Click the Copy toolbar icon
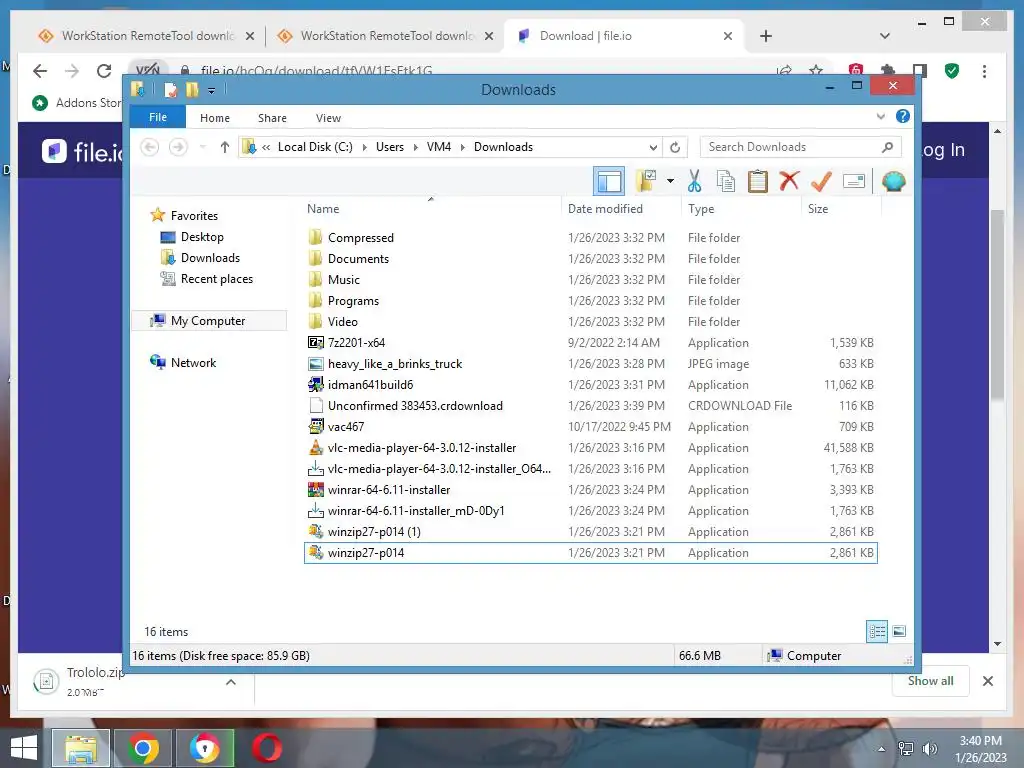Screen dimensions: 1024x768 [x=726, y=181]
